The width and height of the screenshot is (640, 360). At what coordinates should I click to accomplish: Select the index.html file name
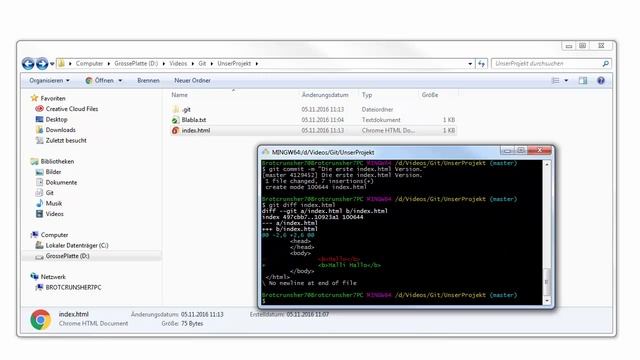(x=196, y=131)
